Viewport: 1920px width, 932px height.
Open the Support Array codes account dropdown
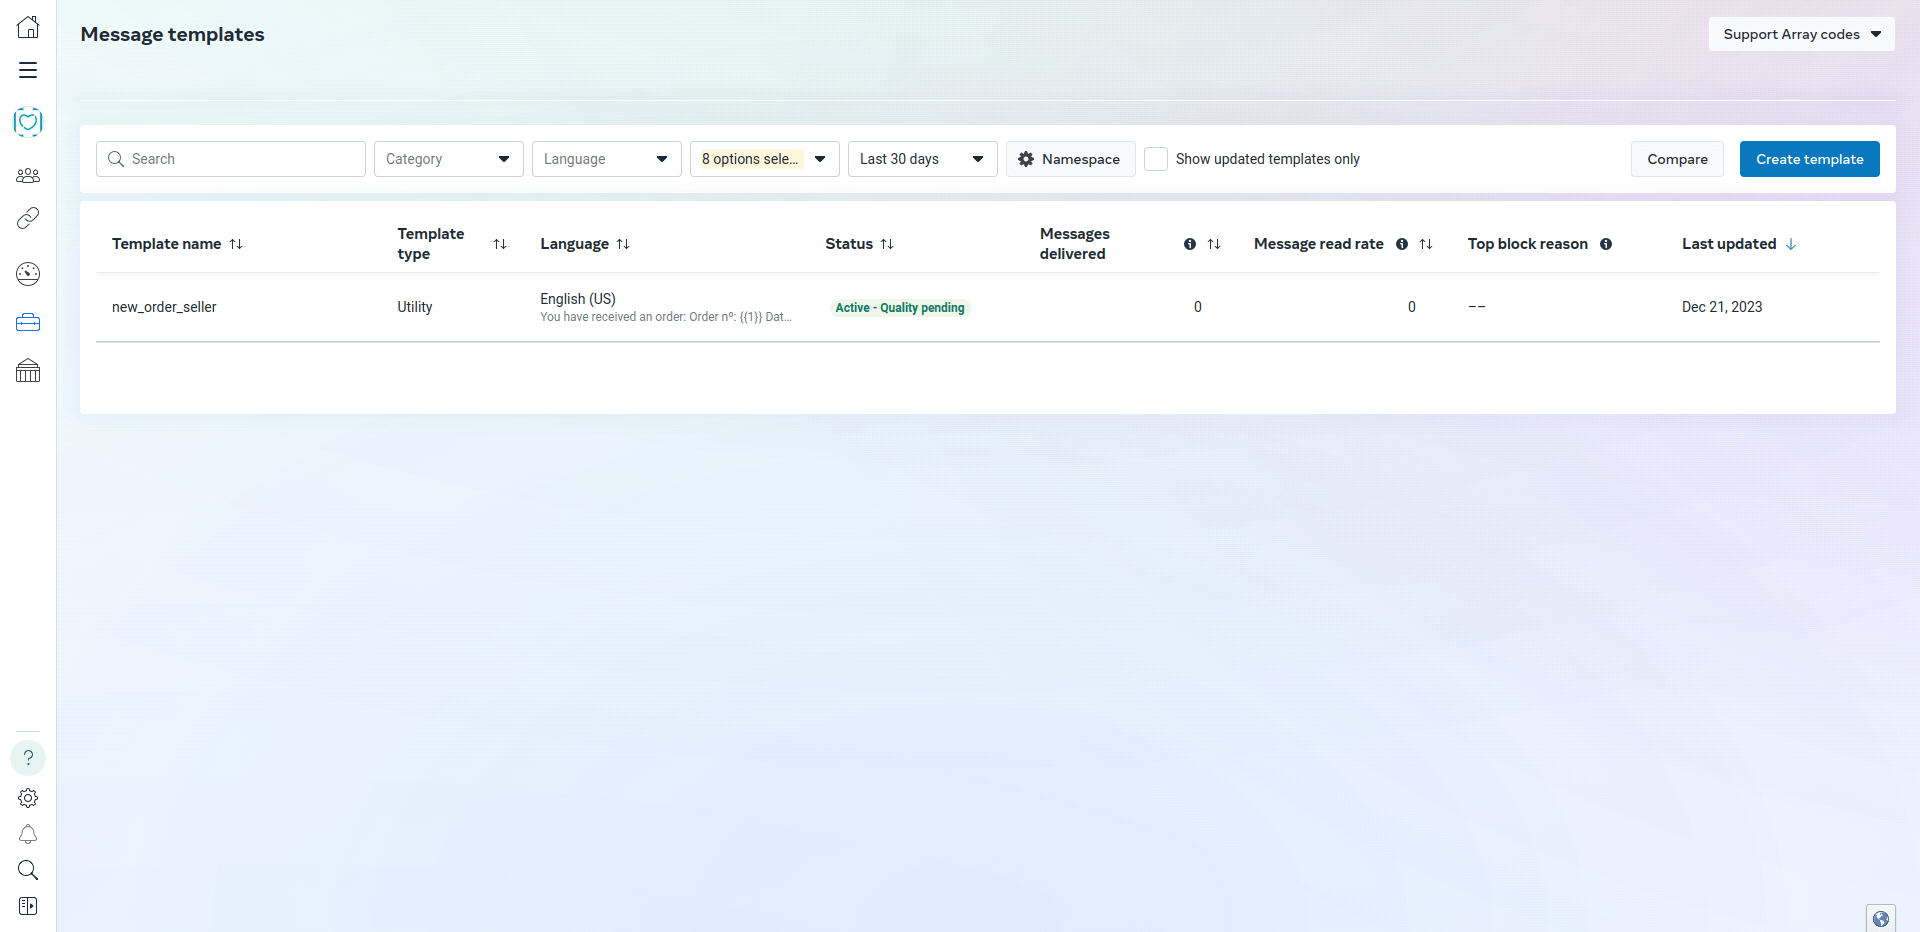[x=1802, y=34]
